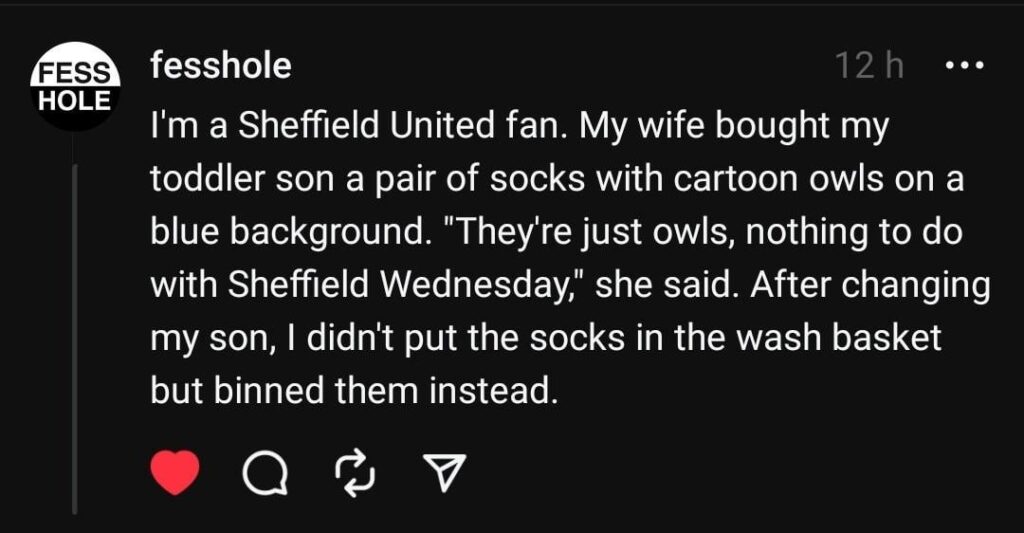Click the 12 h post timestamp

(869, 67)
